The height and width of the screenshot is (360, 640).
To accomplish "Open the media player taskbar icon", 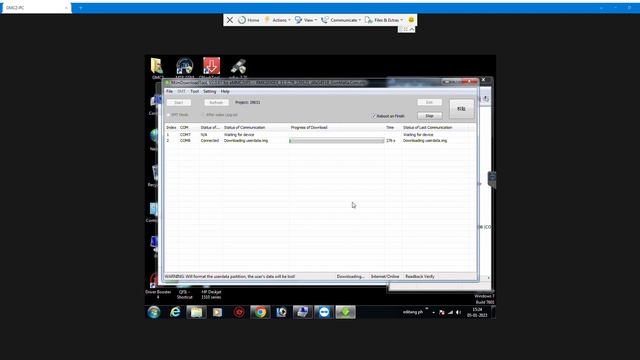I will (218, 312).
